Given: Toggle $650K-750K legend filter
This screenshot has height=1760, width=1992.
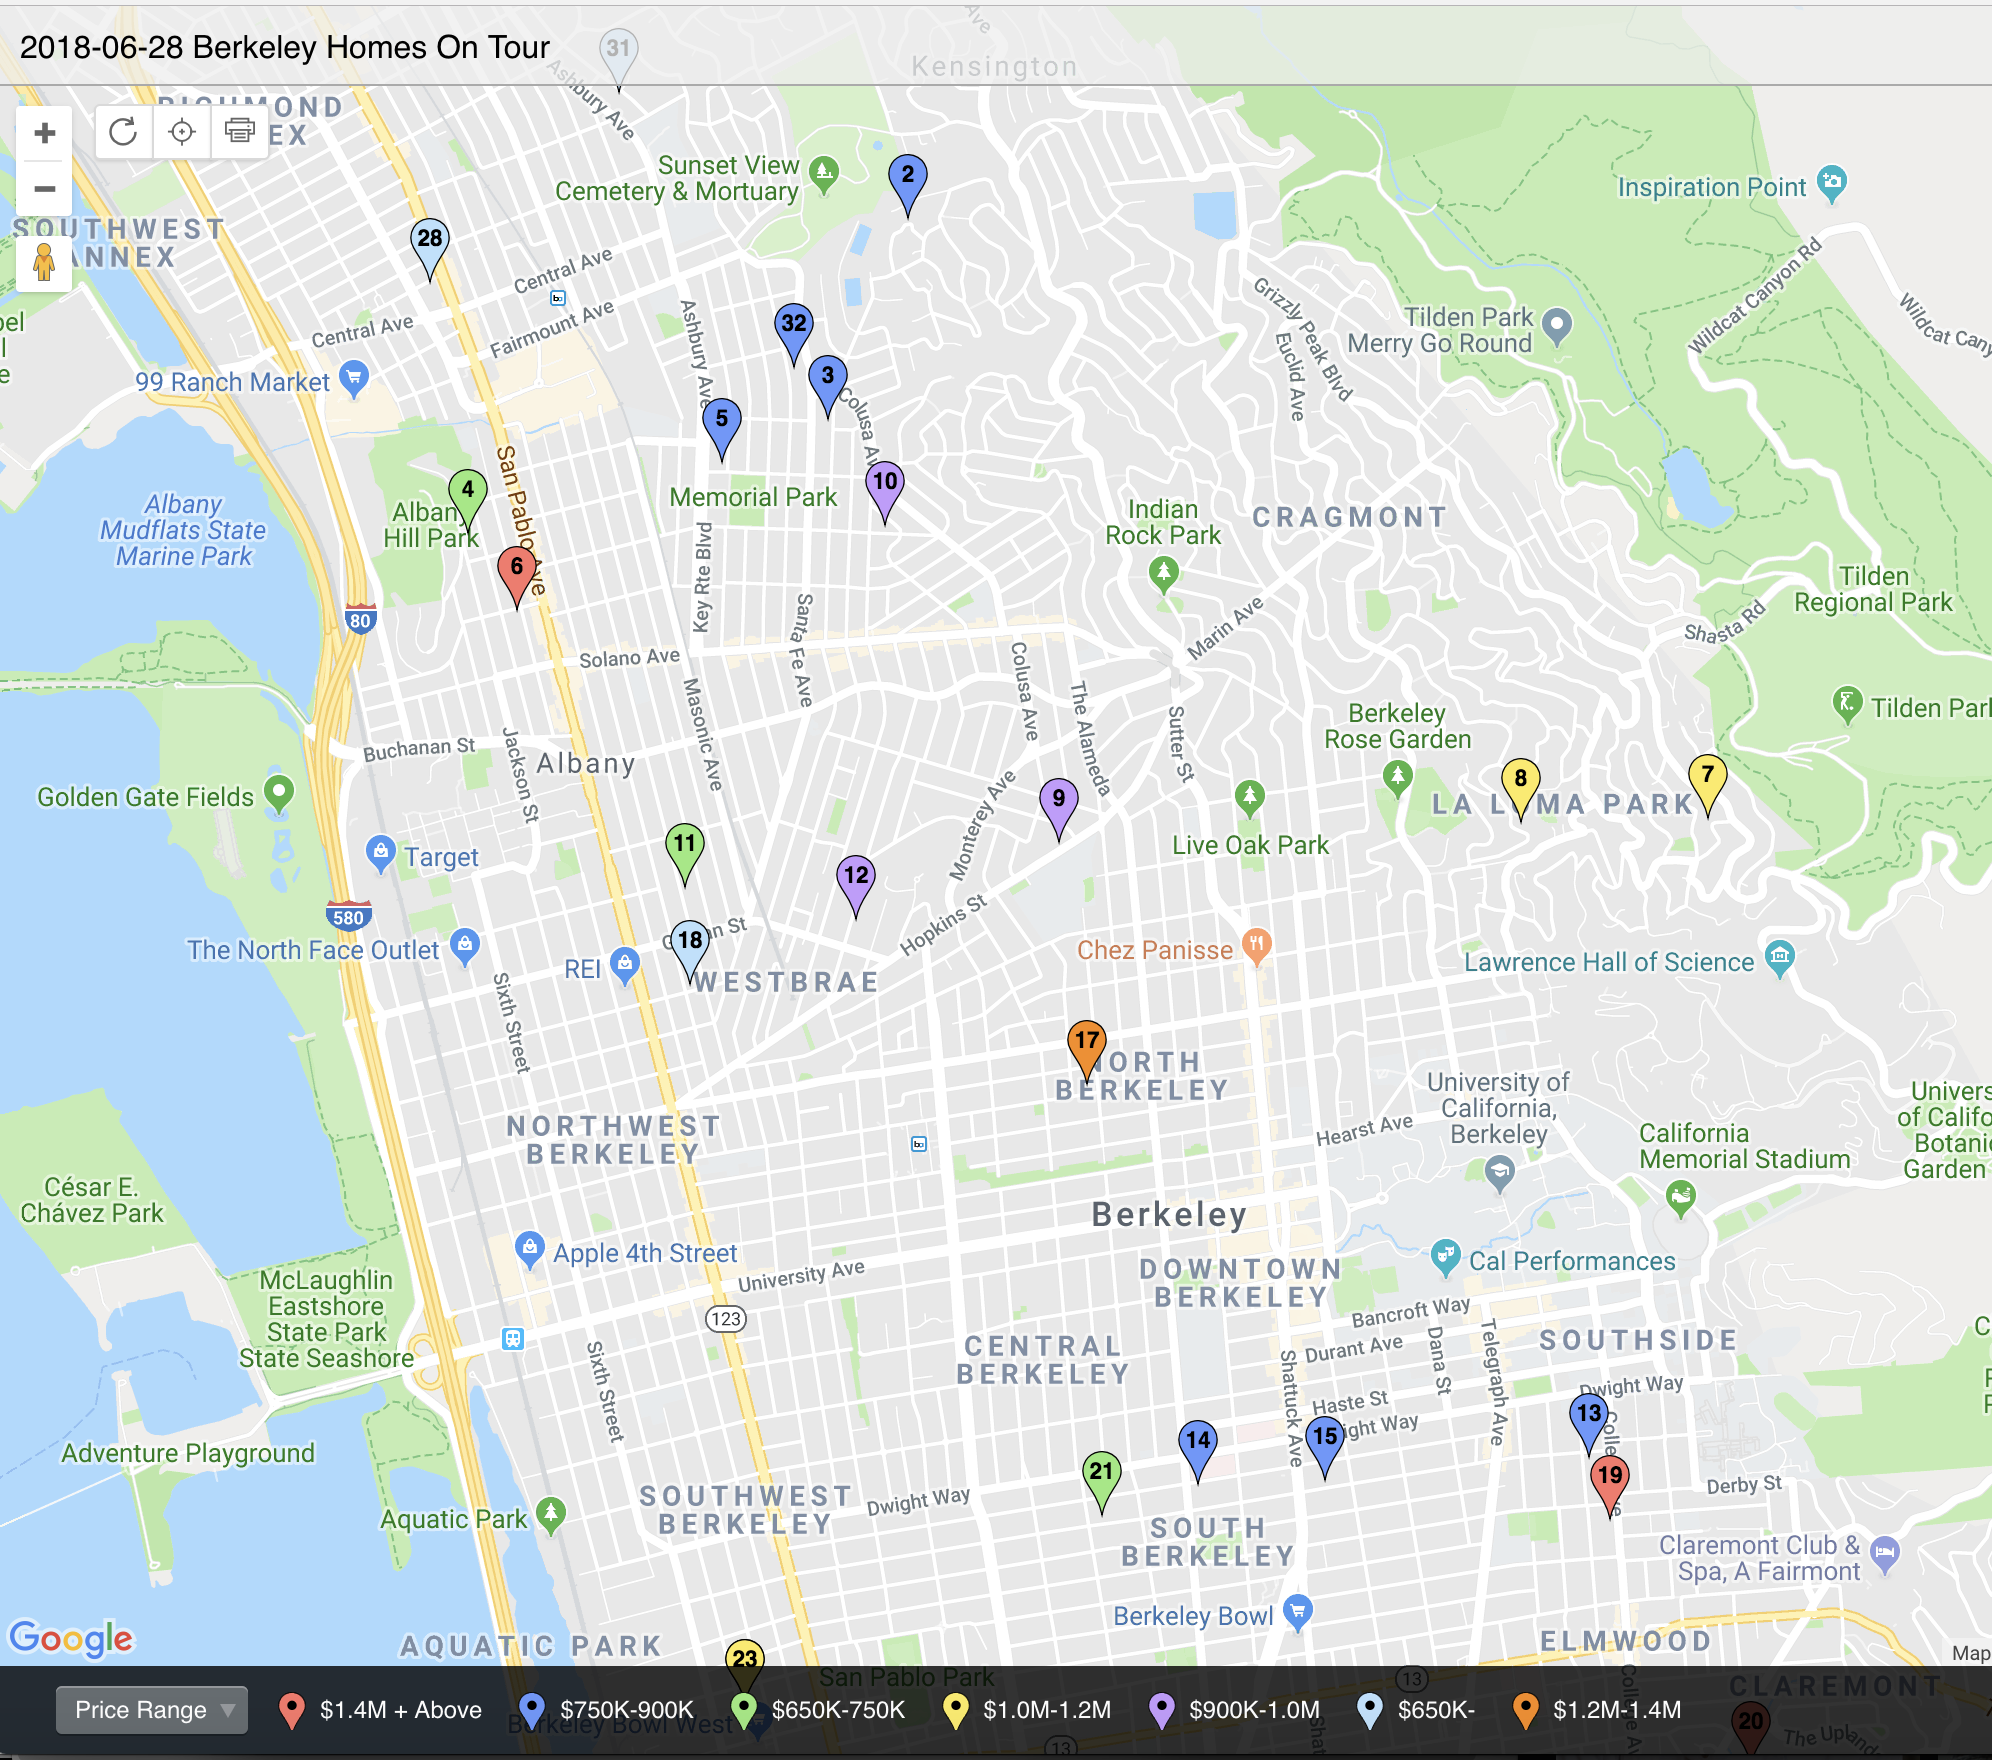Looking at the screenshot, I should 818,1710.
